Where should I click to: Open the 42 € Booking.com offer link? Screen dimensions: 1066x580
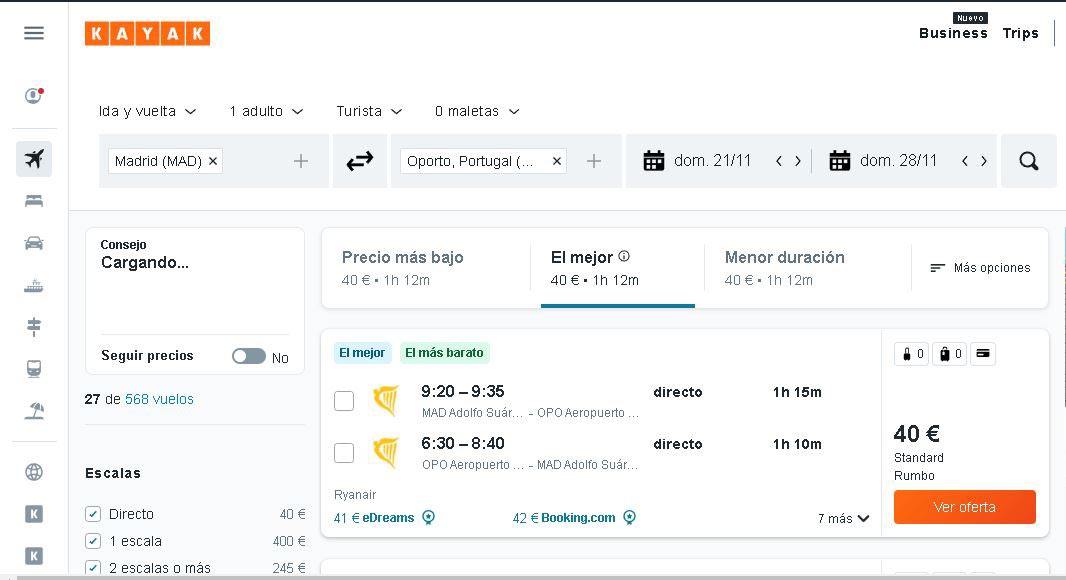click(x=564, y=518)
